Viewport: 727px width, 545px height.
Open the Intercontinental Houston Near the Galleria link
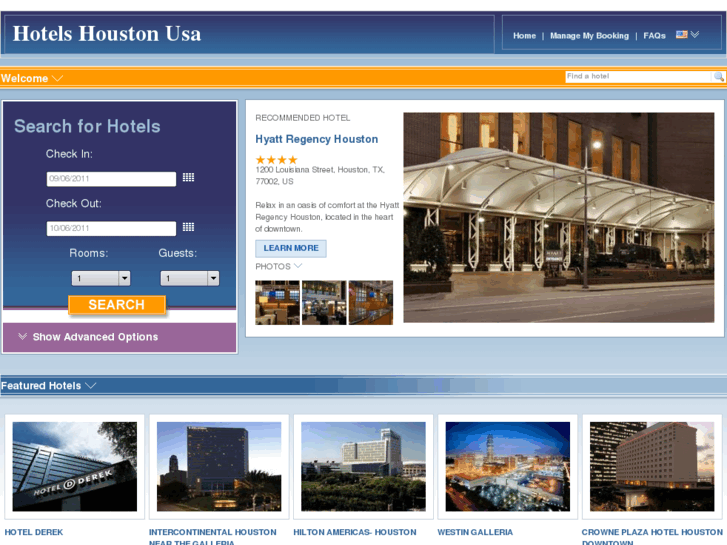213,537
